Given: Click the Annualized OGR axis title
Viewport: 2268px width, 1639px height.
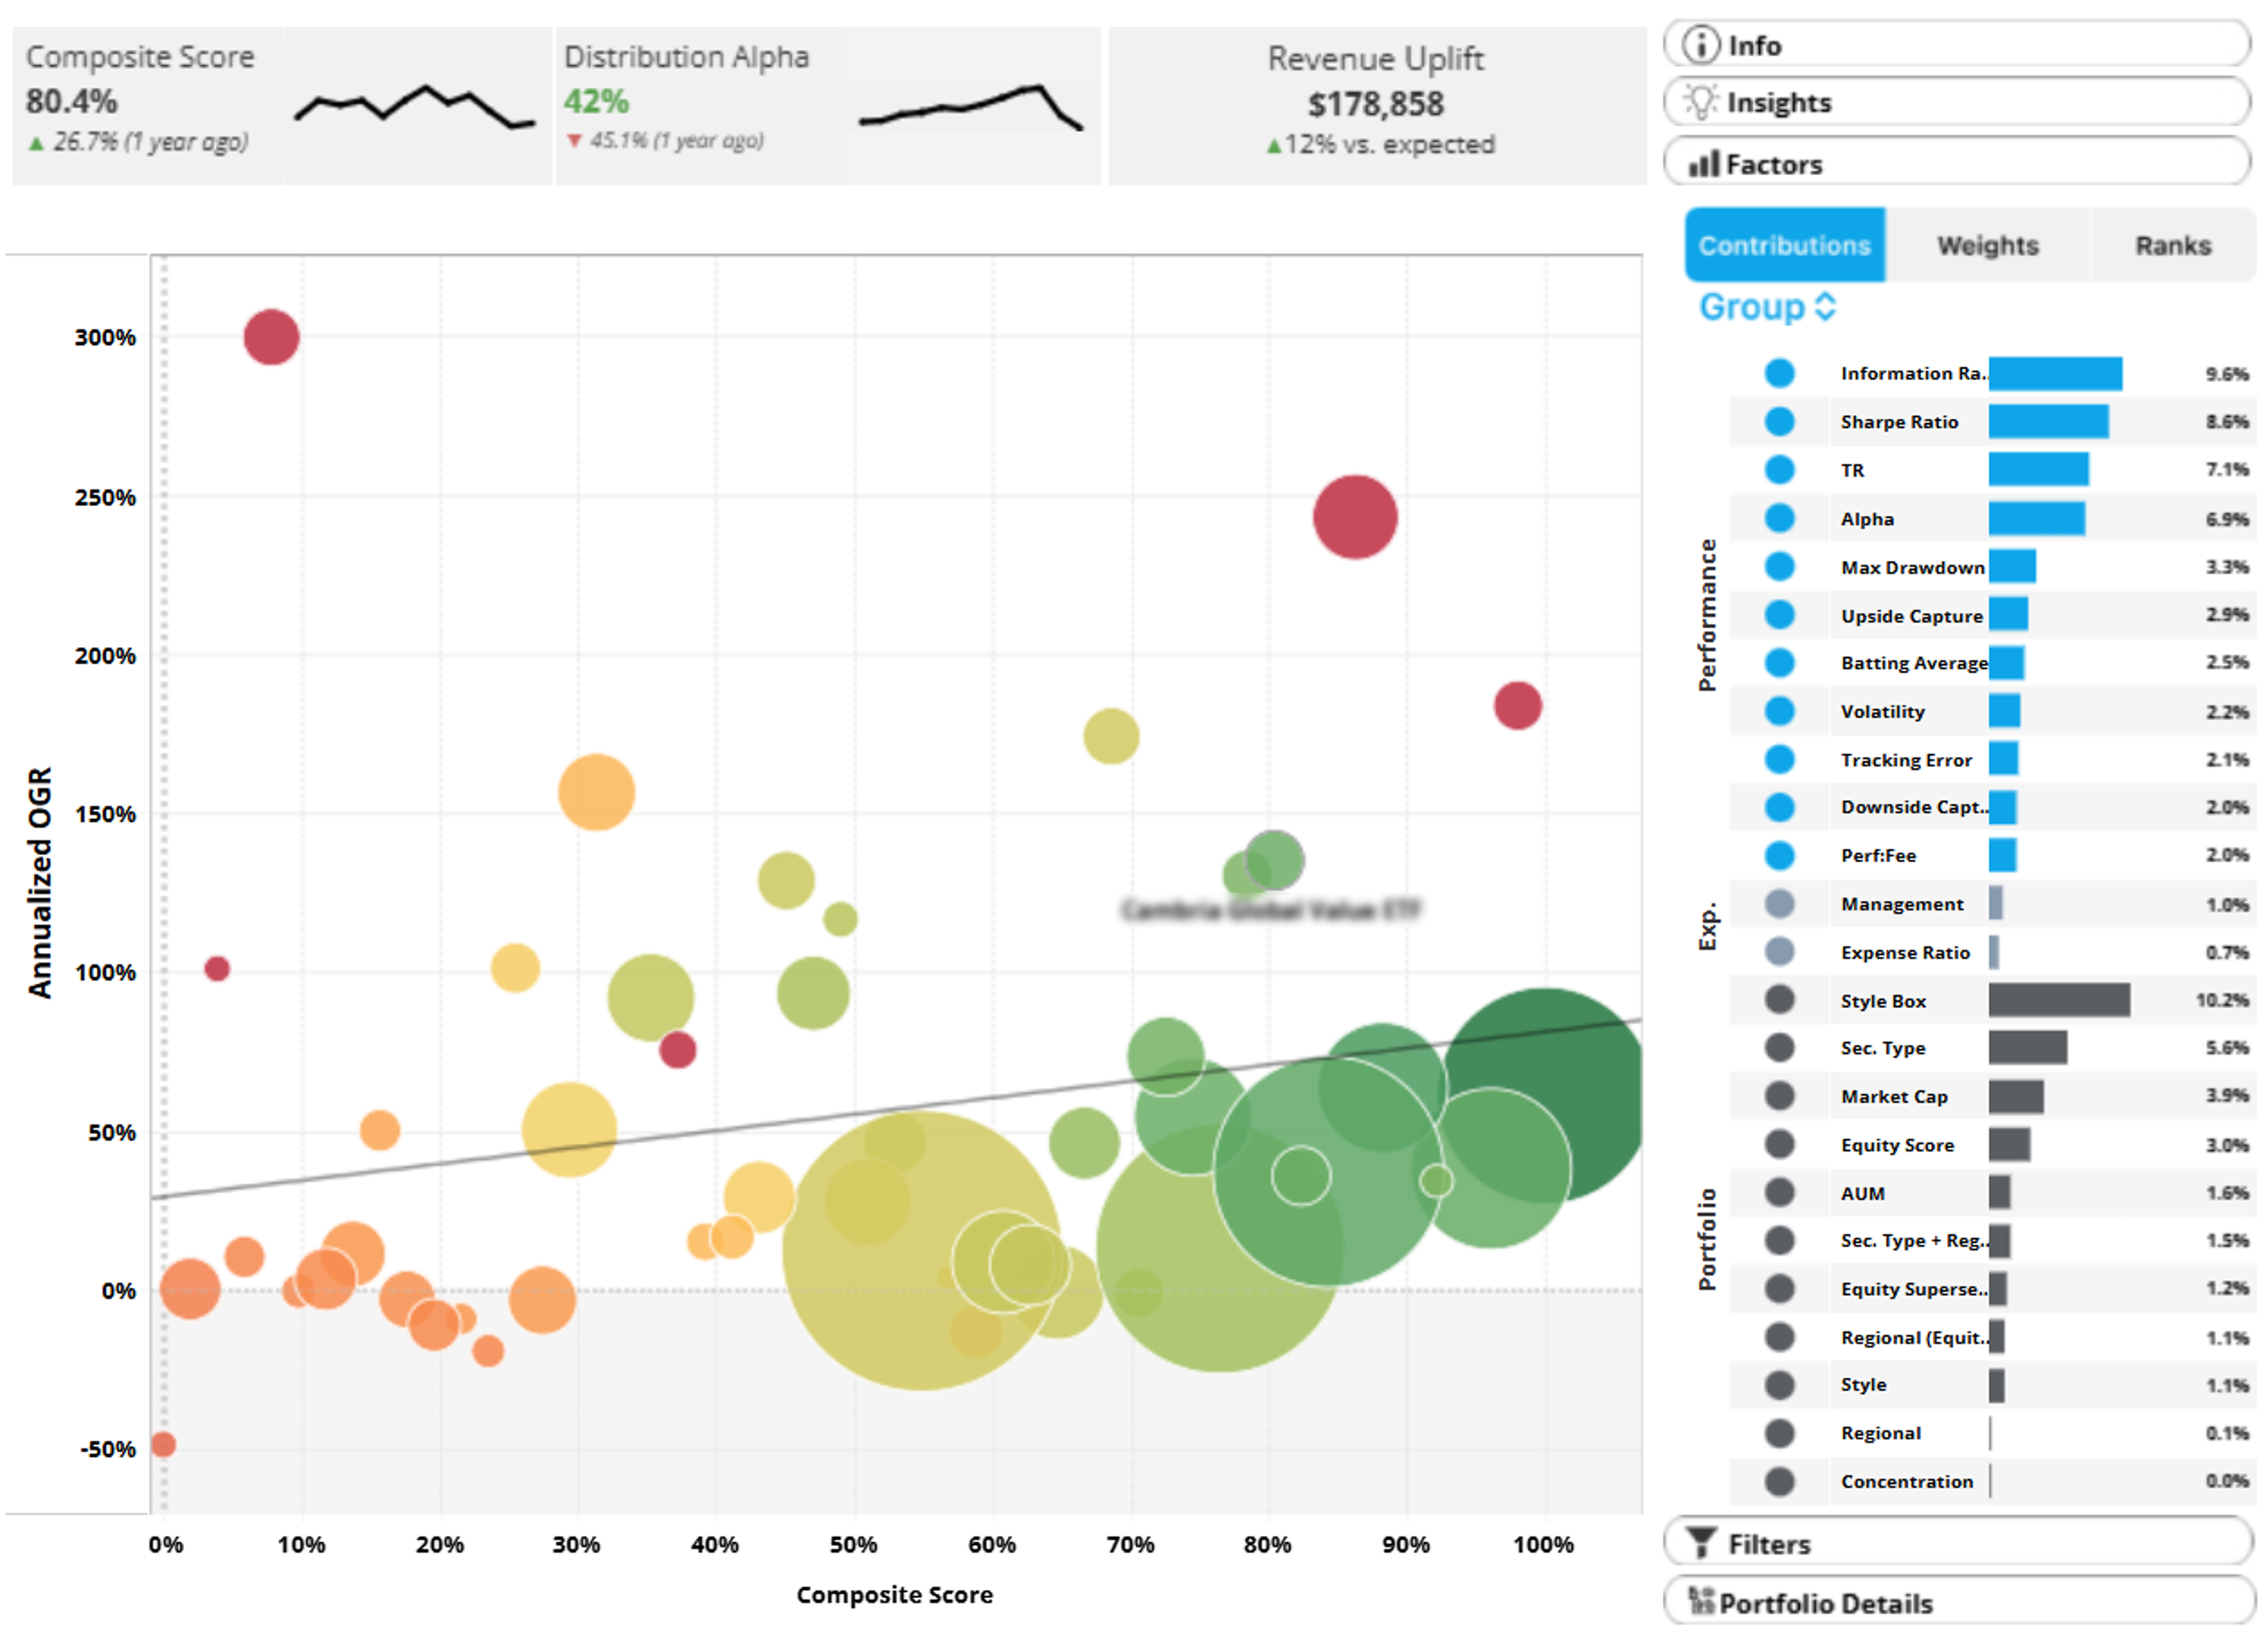Looking at the screenshot, I should [x=39, y=882].
